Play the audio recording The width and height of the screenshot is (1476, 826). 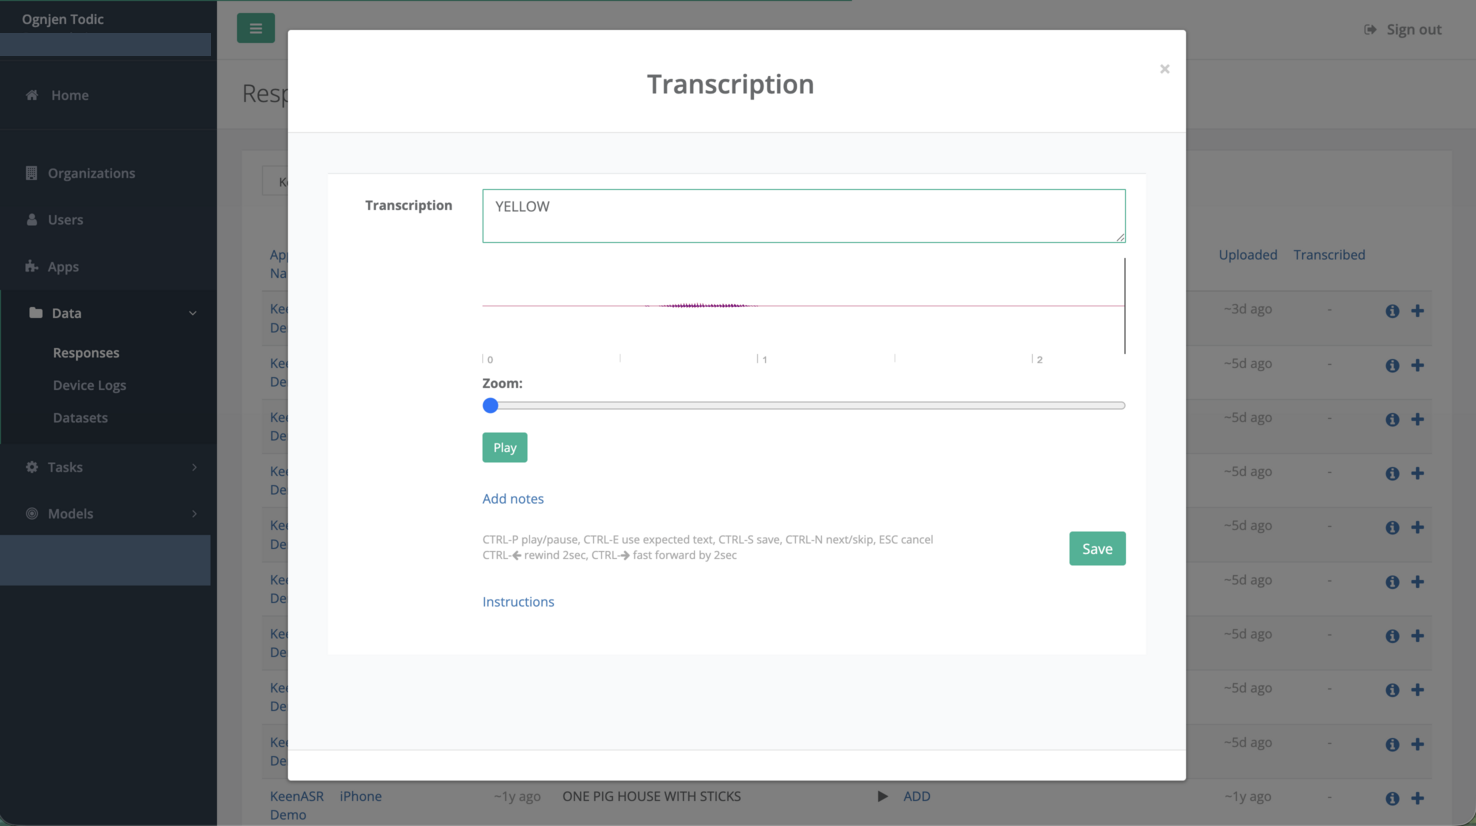pos(504,447)
